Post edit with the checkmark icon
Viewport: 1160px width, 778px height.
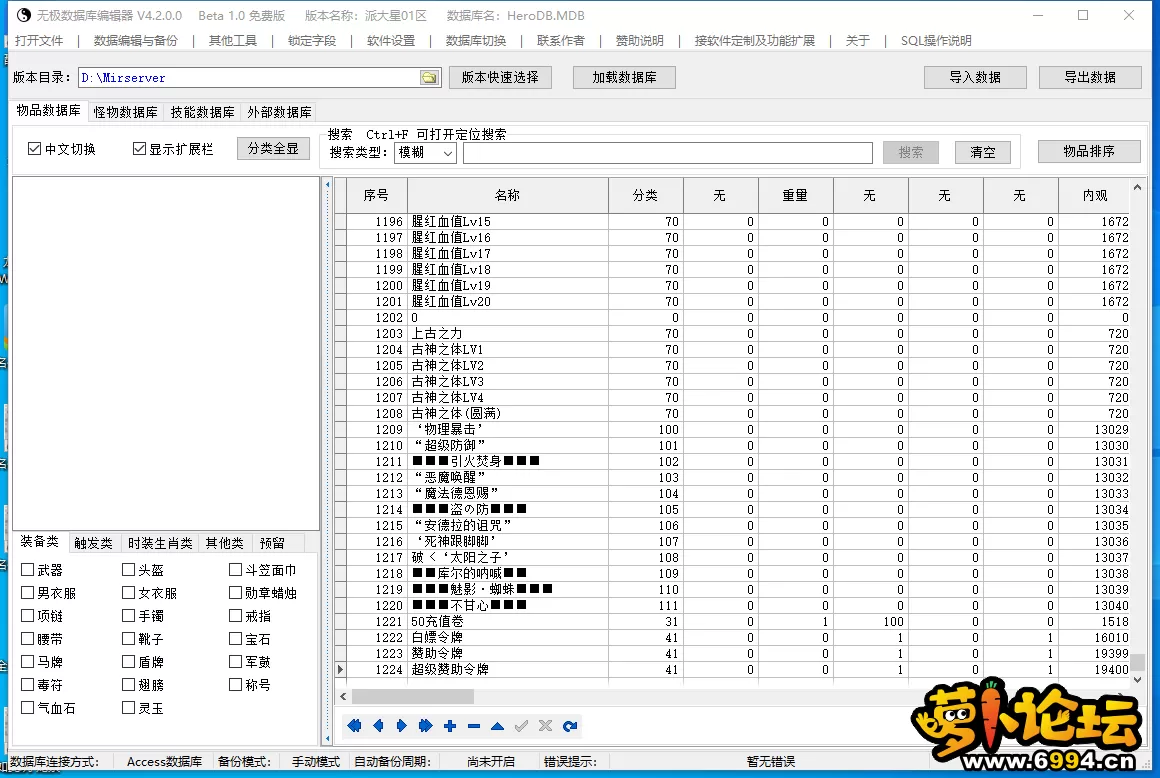[x=522, y=726]
